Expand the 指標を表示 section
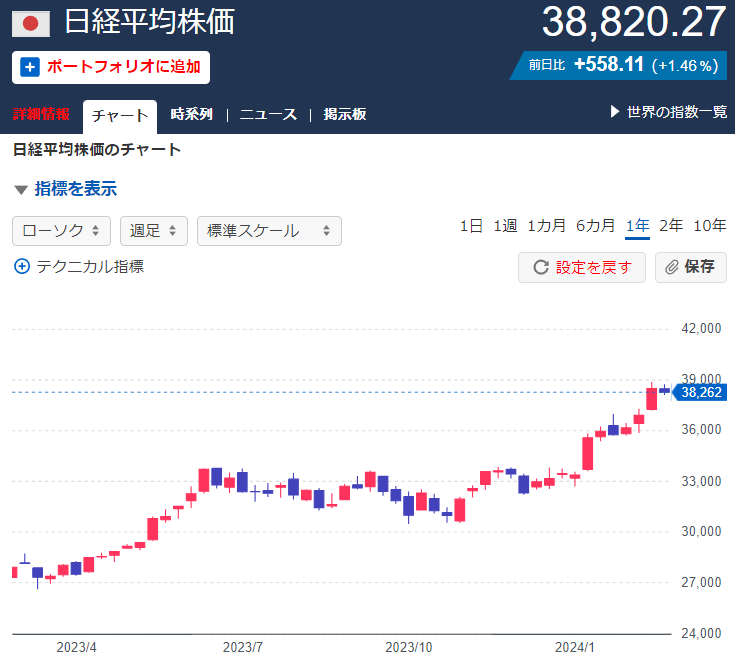Screen dimensions: 735x662 point(66,189)
